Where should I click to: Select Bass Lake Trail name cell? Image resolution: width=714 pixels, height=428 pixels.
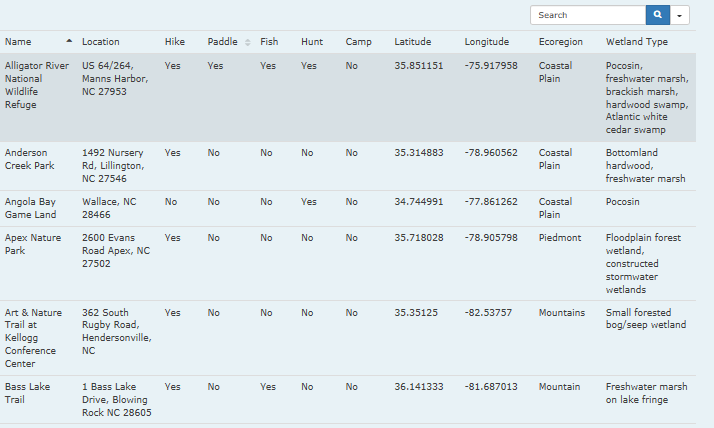[x=27, y=393]
